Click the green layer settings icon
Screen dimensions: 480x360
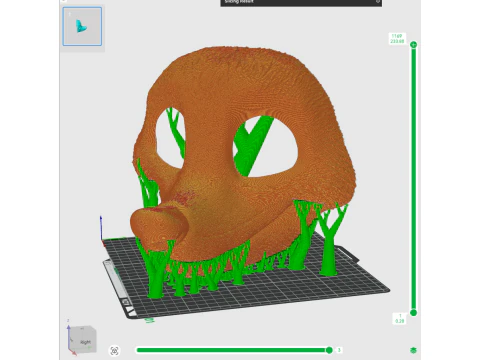(x=414, y=350)
